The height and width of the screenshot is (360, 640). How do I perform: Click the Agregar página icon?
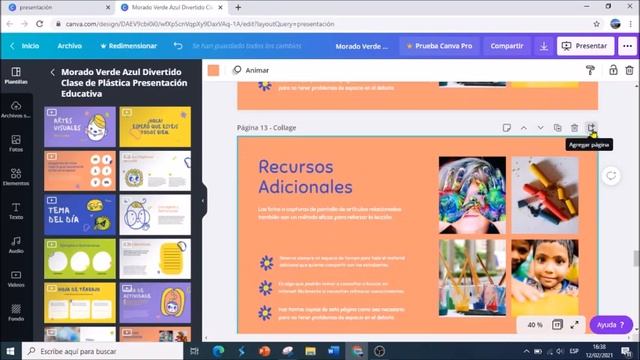pos(591,127)
